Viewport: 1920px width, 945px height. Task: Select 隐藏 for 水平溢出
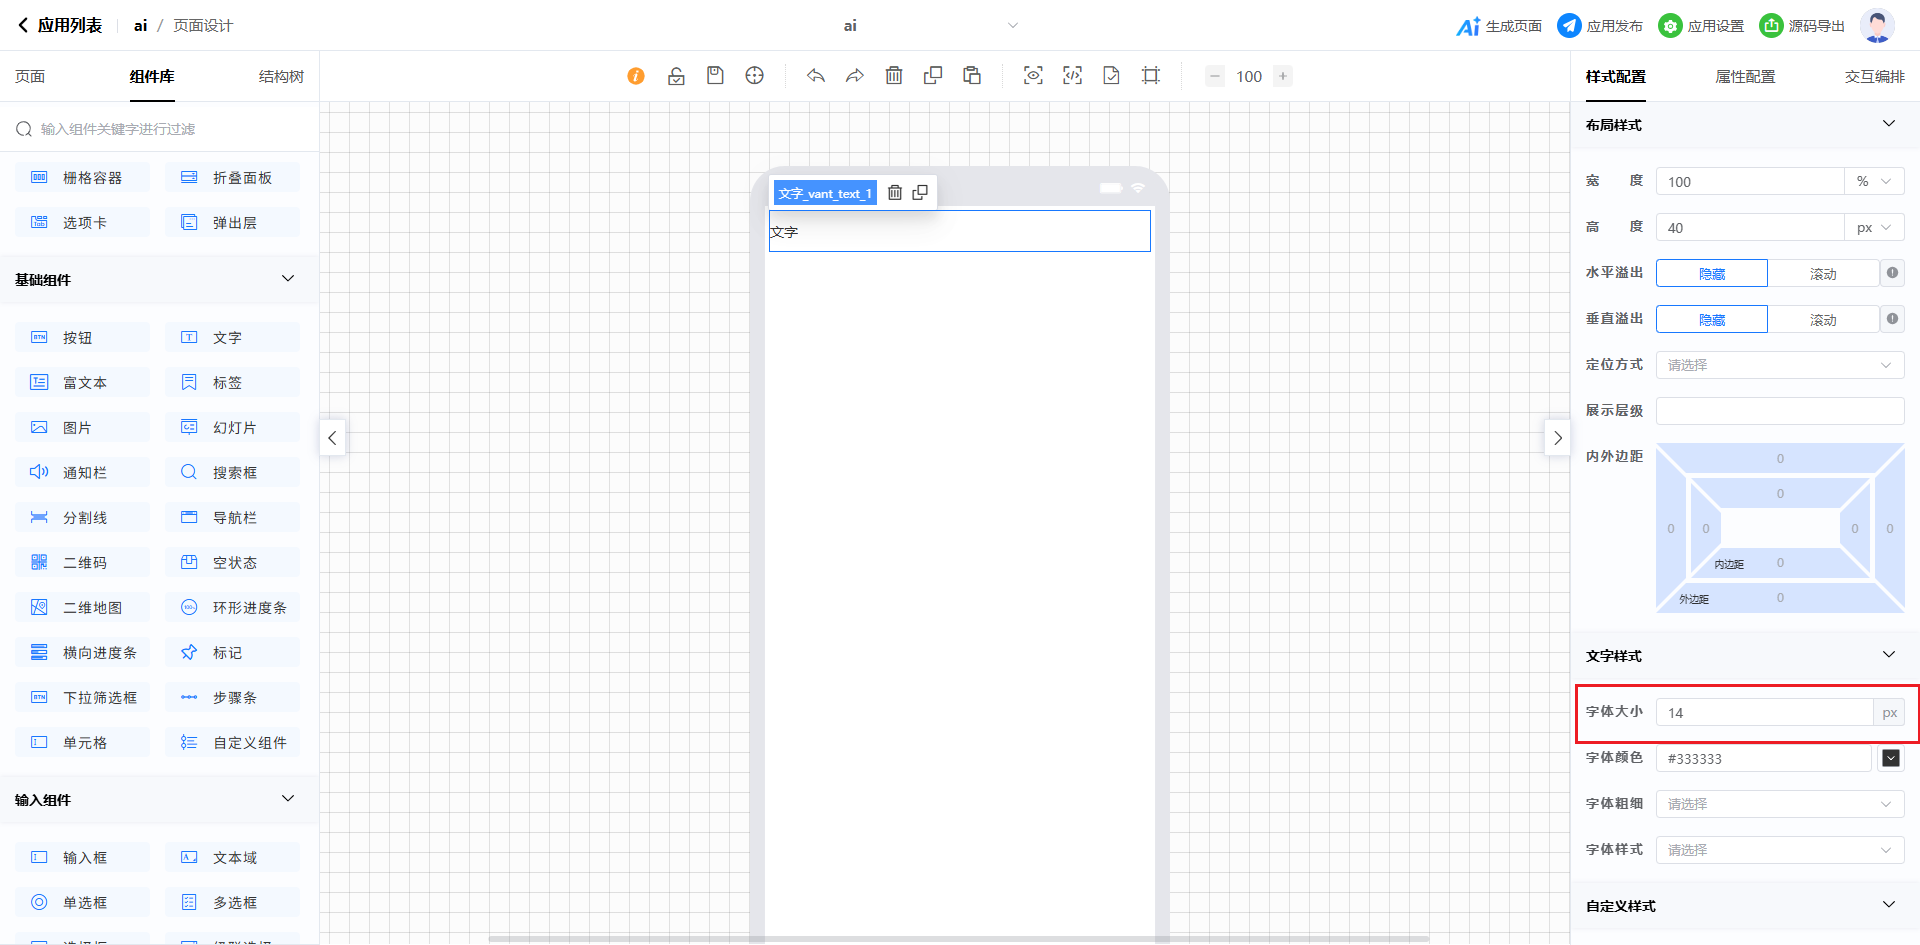[1711, 274]
